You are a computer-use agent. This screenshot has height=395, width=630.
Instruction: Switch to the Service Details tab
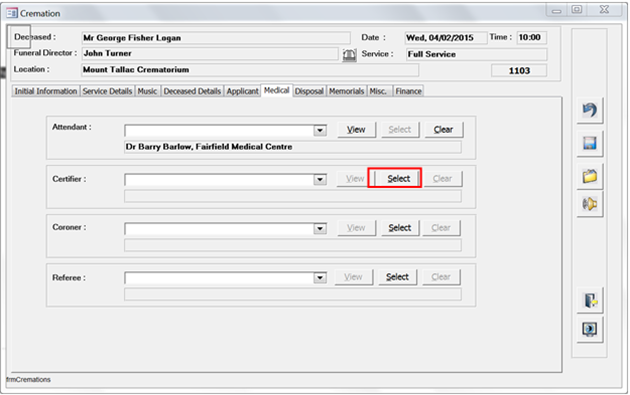pos(107,91)
